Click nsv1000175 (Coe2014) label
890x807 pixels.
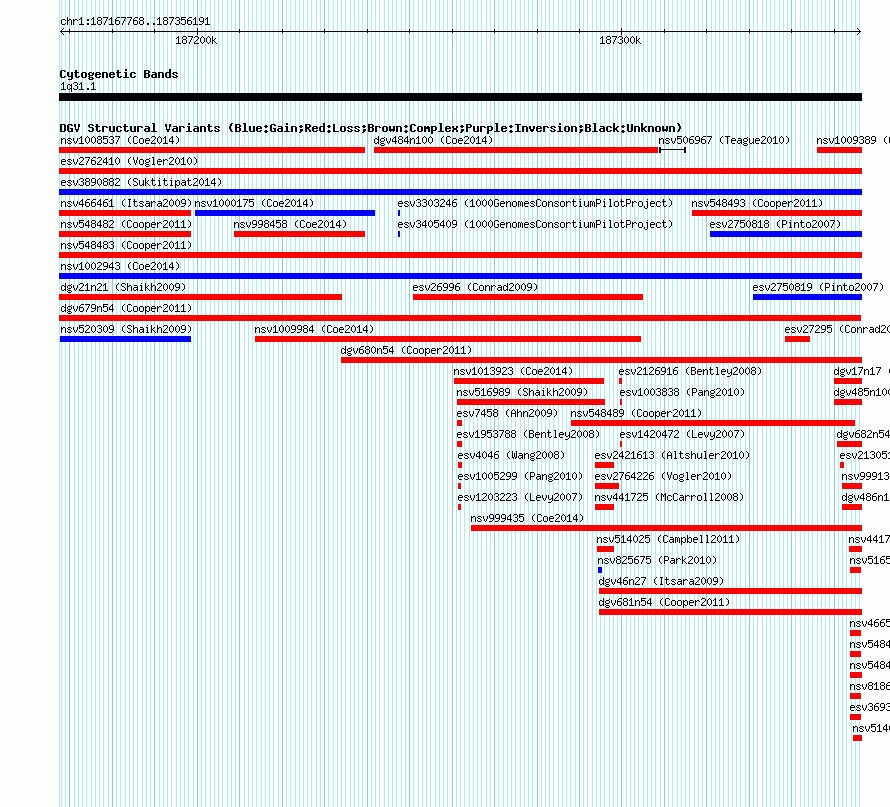click(254, 203)
